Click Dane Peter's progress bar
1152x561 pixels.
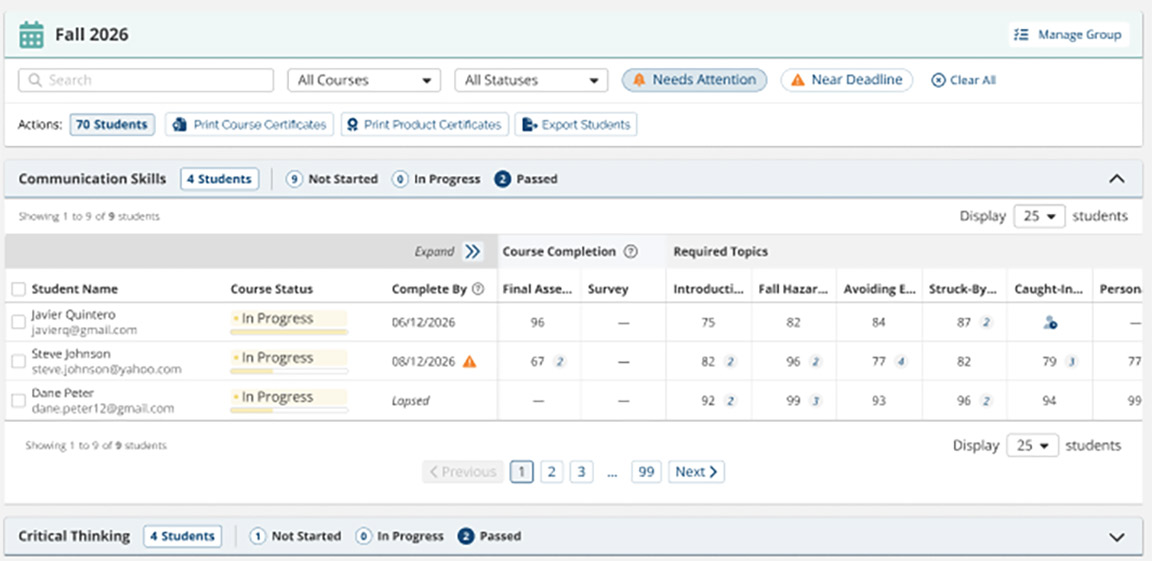tap(289, 410)
